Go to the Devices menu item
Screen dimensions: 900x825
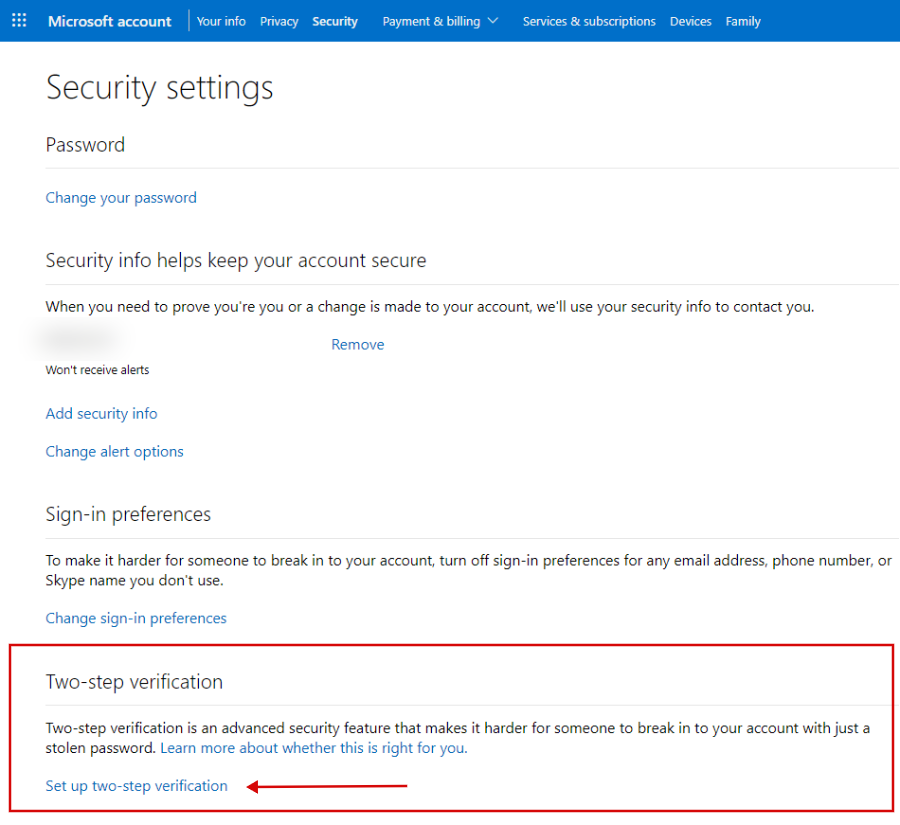point(690,21)
